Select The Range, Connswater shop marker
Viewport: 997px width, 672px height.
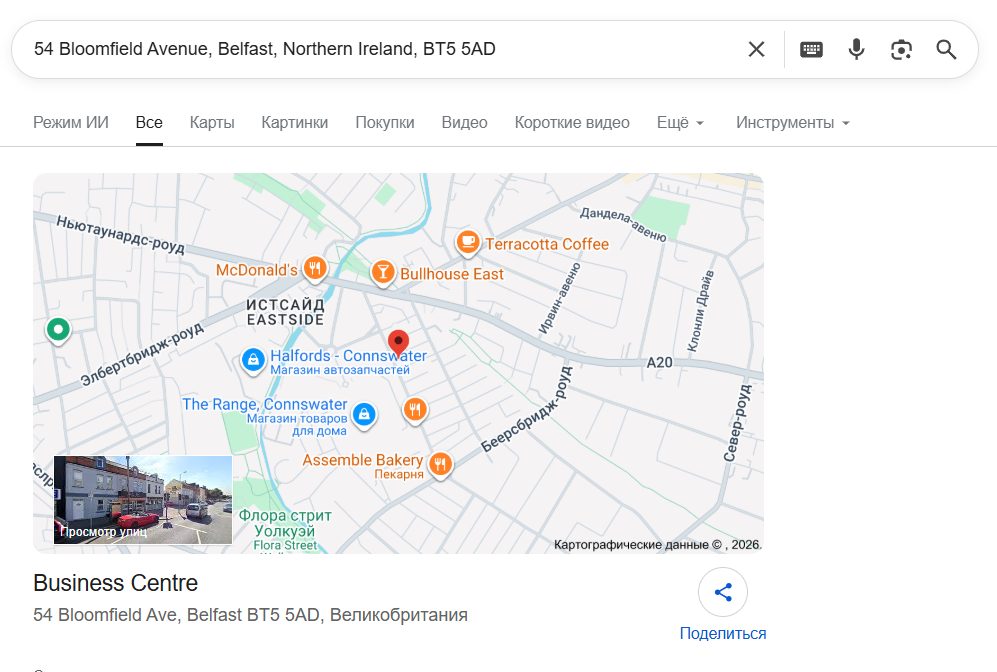[x=364, y=415]
